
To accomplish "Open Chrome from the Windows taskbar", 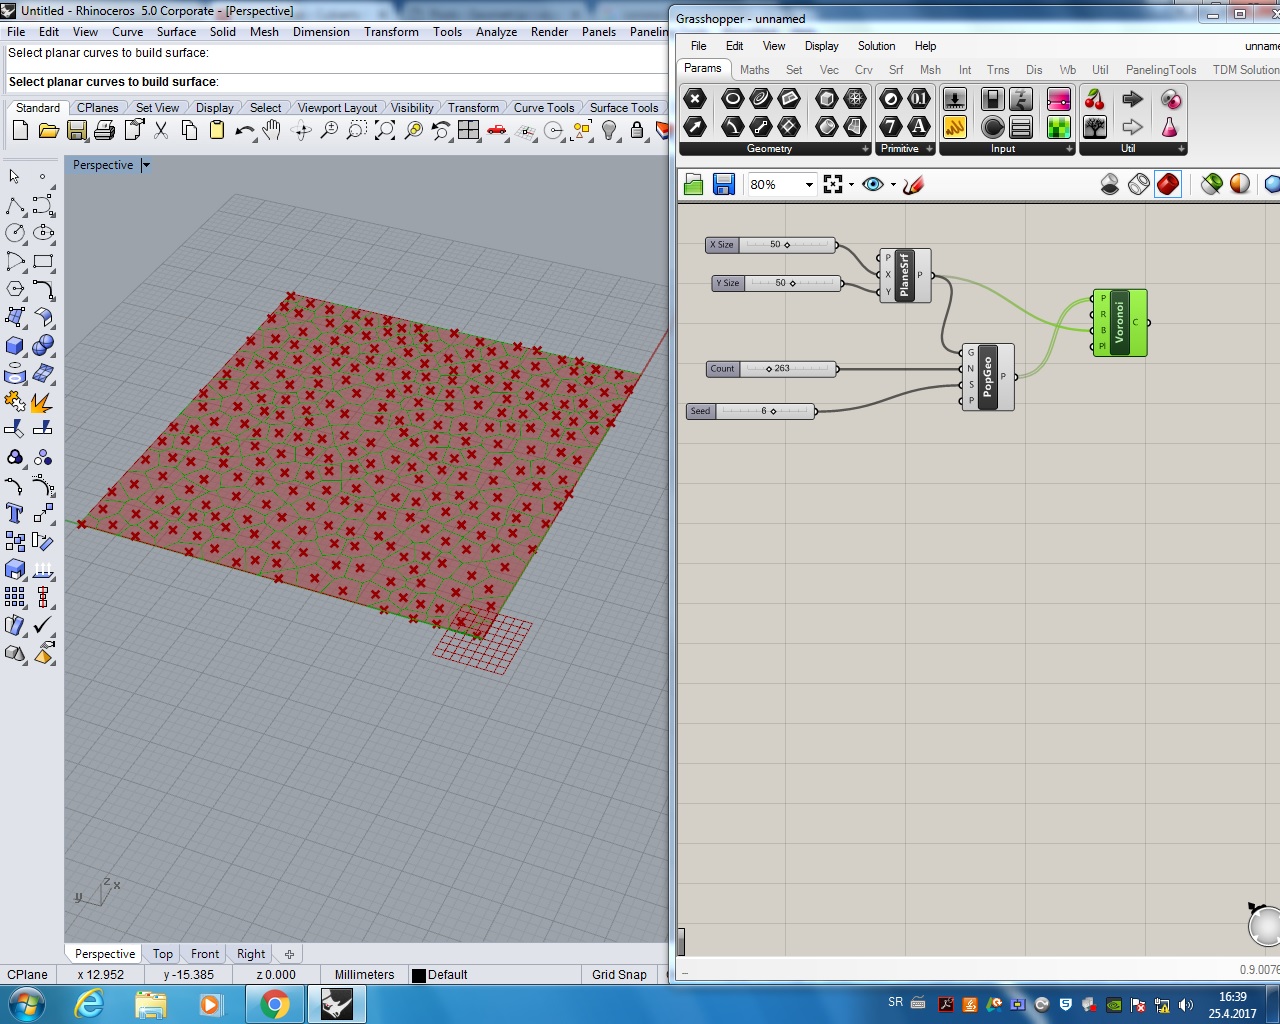I will point(273,1004).
